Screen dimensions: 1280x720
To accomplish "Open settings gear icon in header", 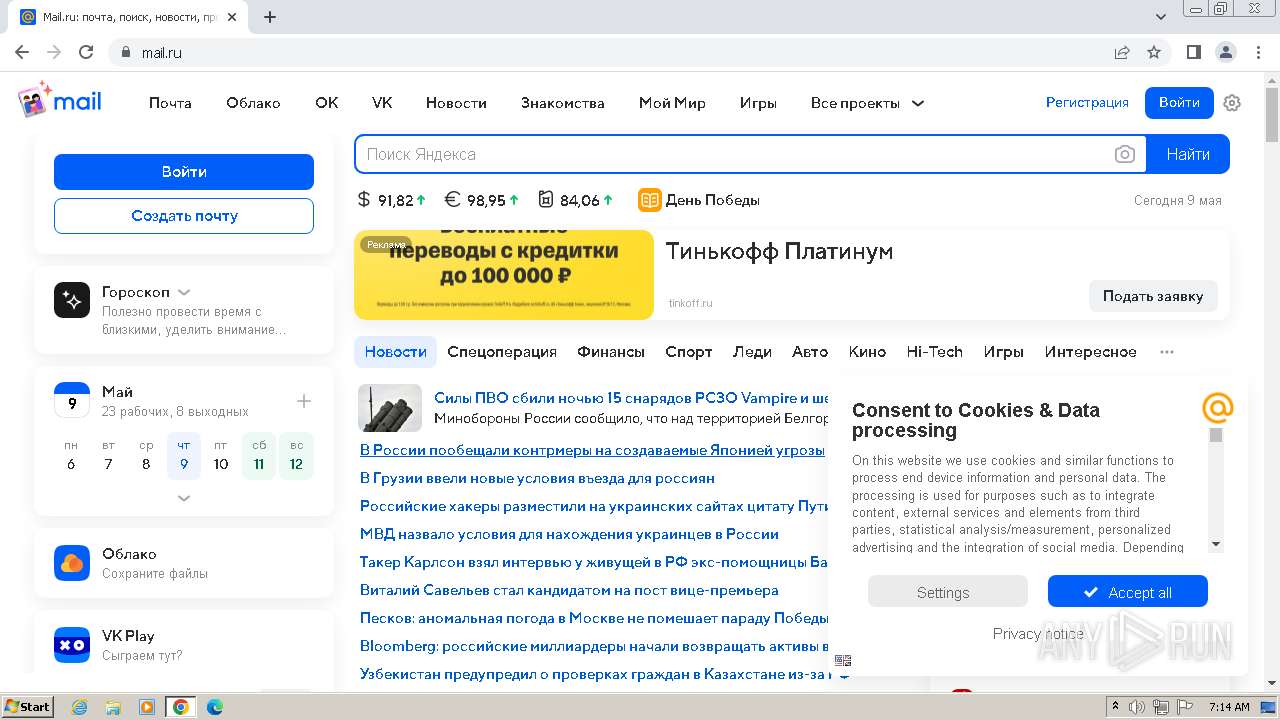I will pyautogui.click(x=1232, y=103).
